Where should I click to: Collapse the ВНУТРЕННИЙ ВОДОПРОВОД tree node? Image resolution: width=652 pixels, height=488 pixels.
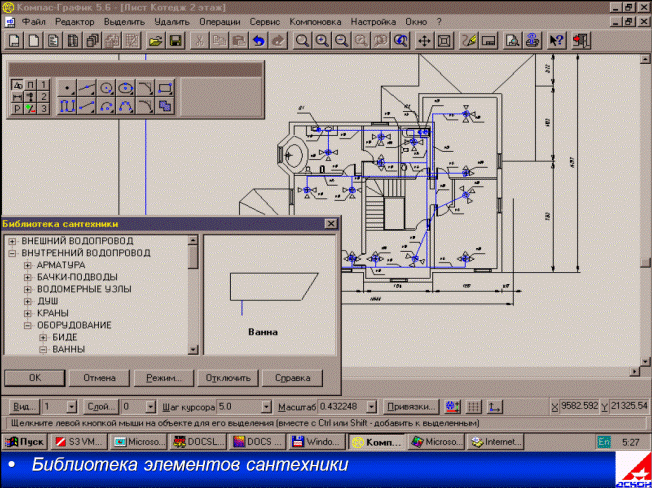click(x=12, y=253)
